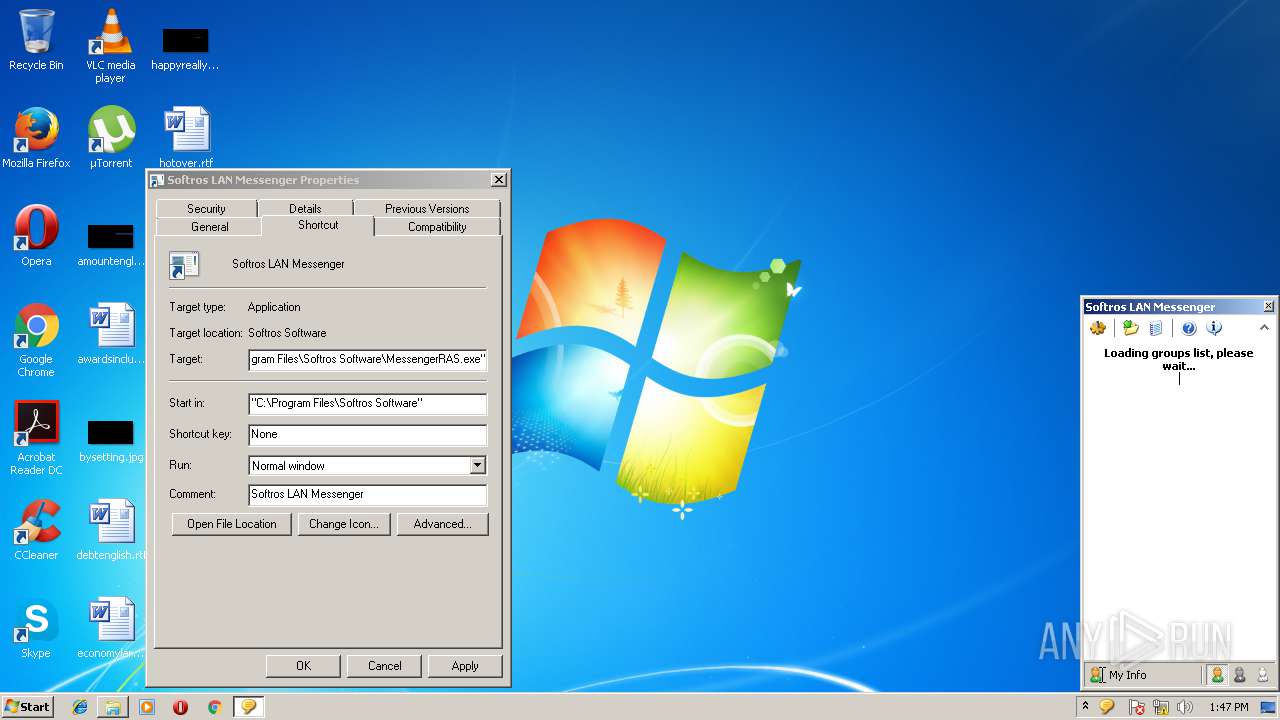
Task: Switch to Softros Messenger taskbar button
Action: click(x=248, y=707)
